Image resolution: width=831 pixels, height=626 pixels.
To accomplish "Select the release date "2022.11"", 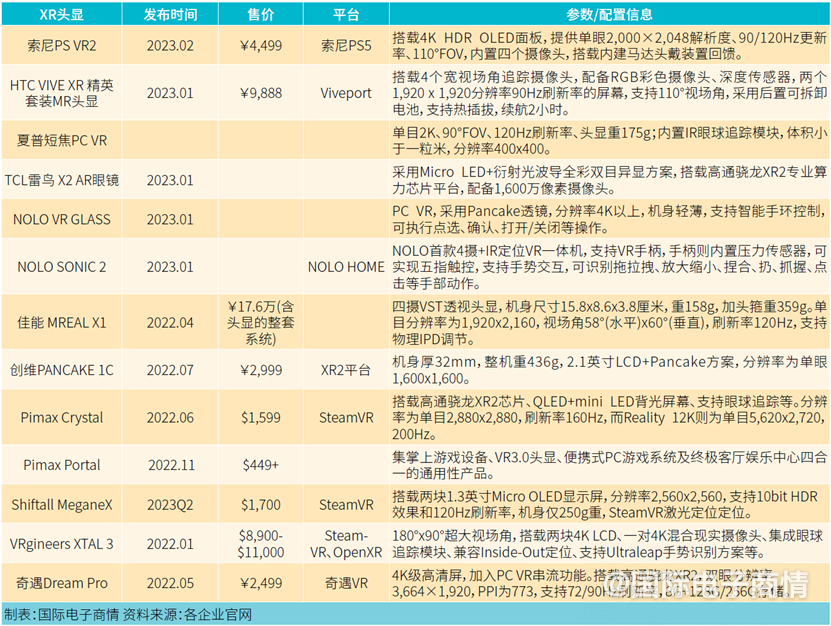I will [x=171, y=465].
